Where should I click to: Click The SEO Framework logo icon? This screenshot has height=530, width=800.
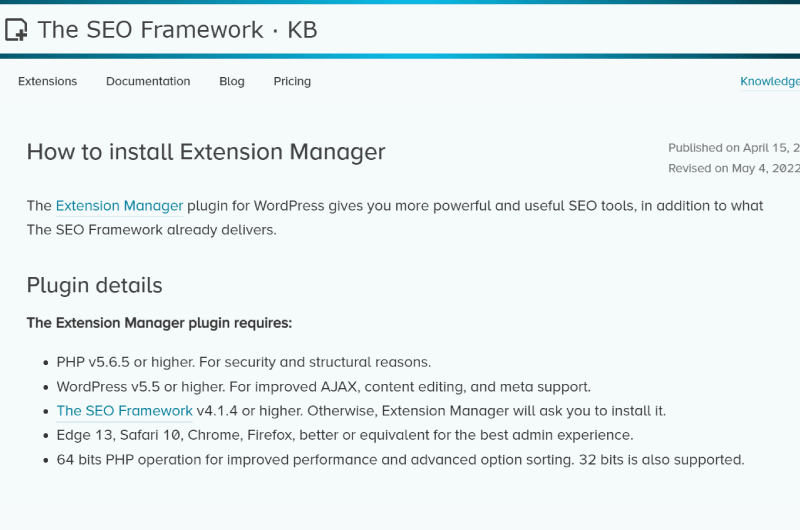click(x=16, y=30)
